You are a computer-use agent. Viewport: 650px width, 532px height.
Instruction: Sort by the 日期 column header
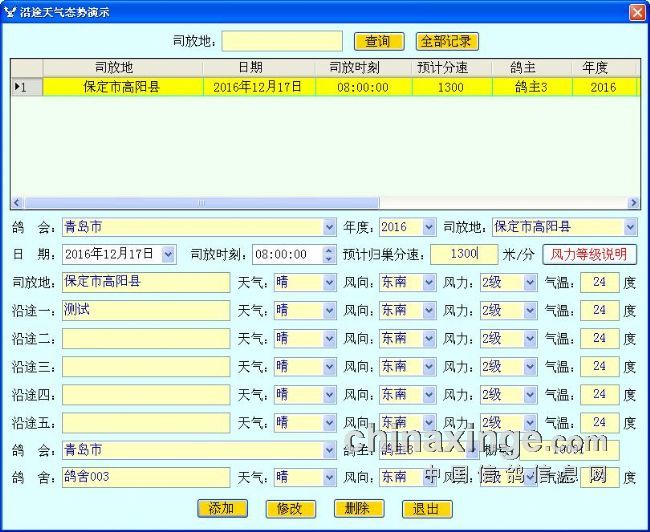pyautogui.click(x=259, y=68)
